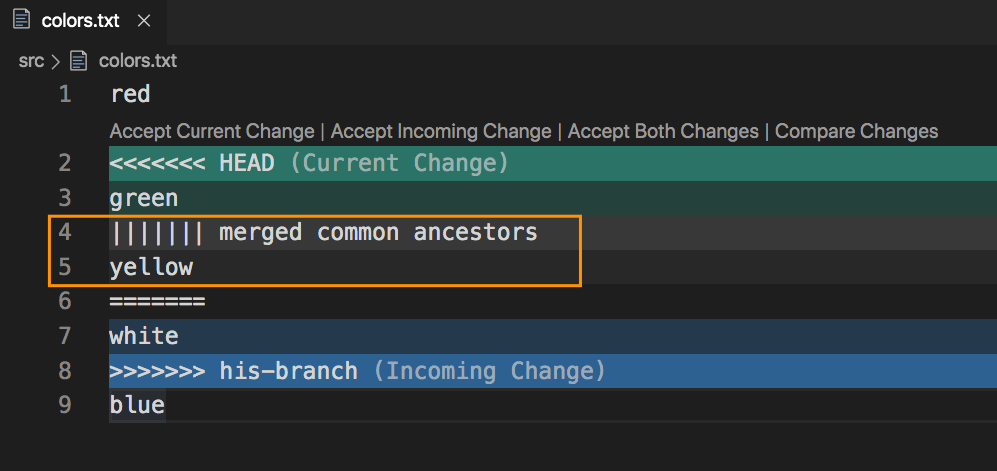997x471 pixels.
Task: Click the HEAD Current Change marker line
Action: [309, 163]
